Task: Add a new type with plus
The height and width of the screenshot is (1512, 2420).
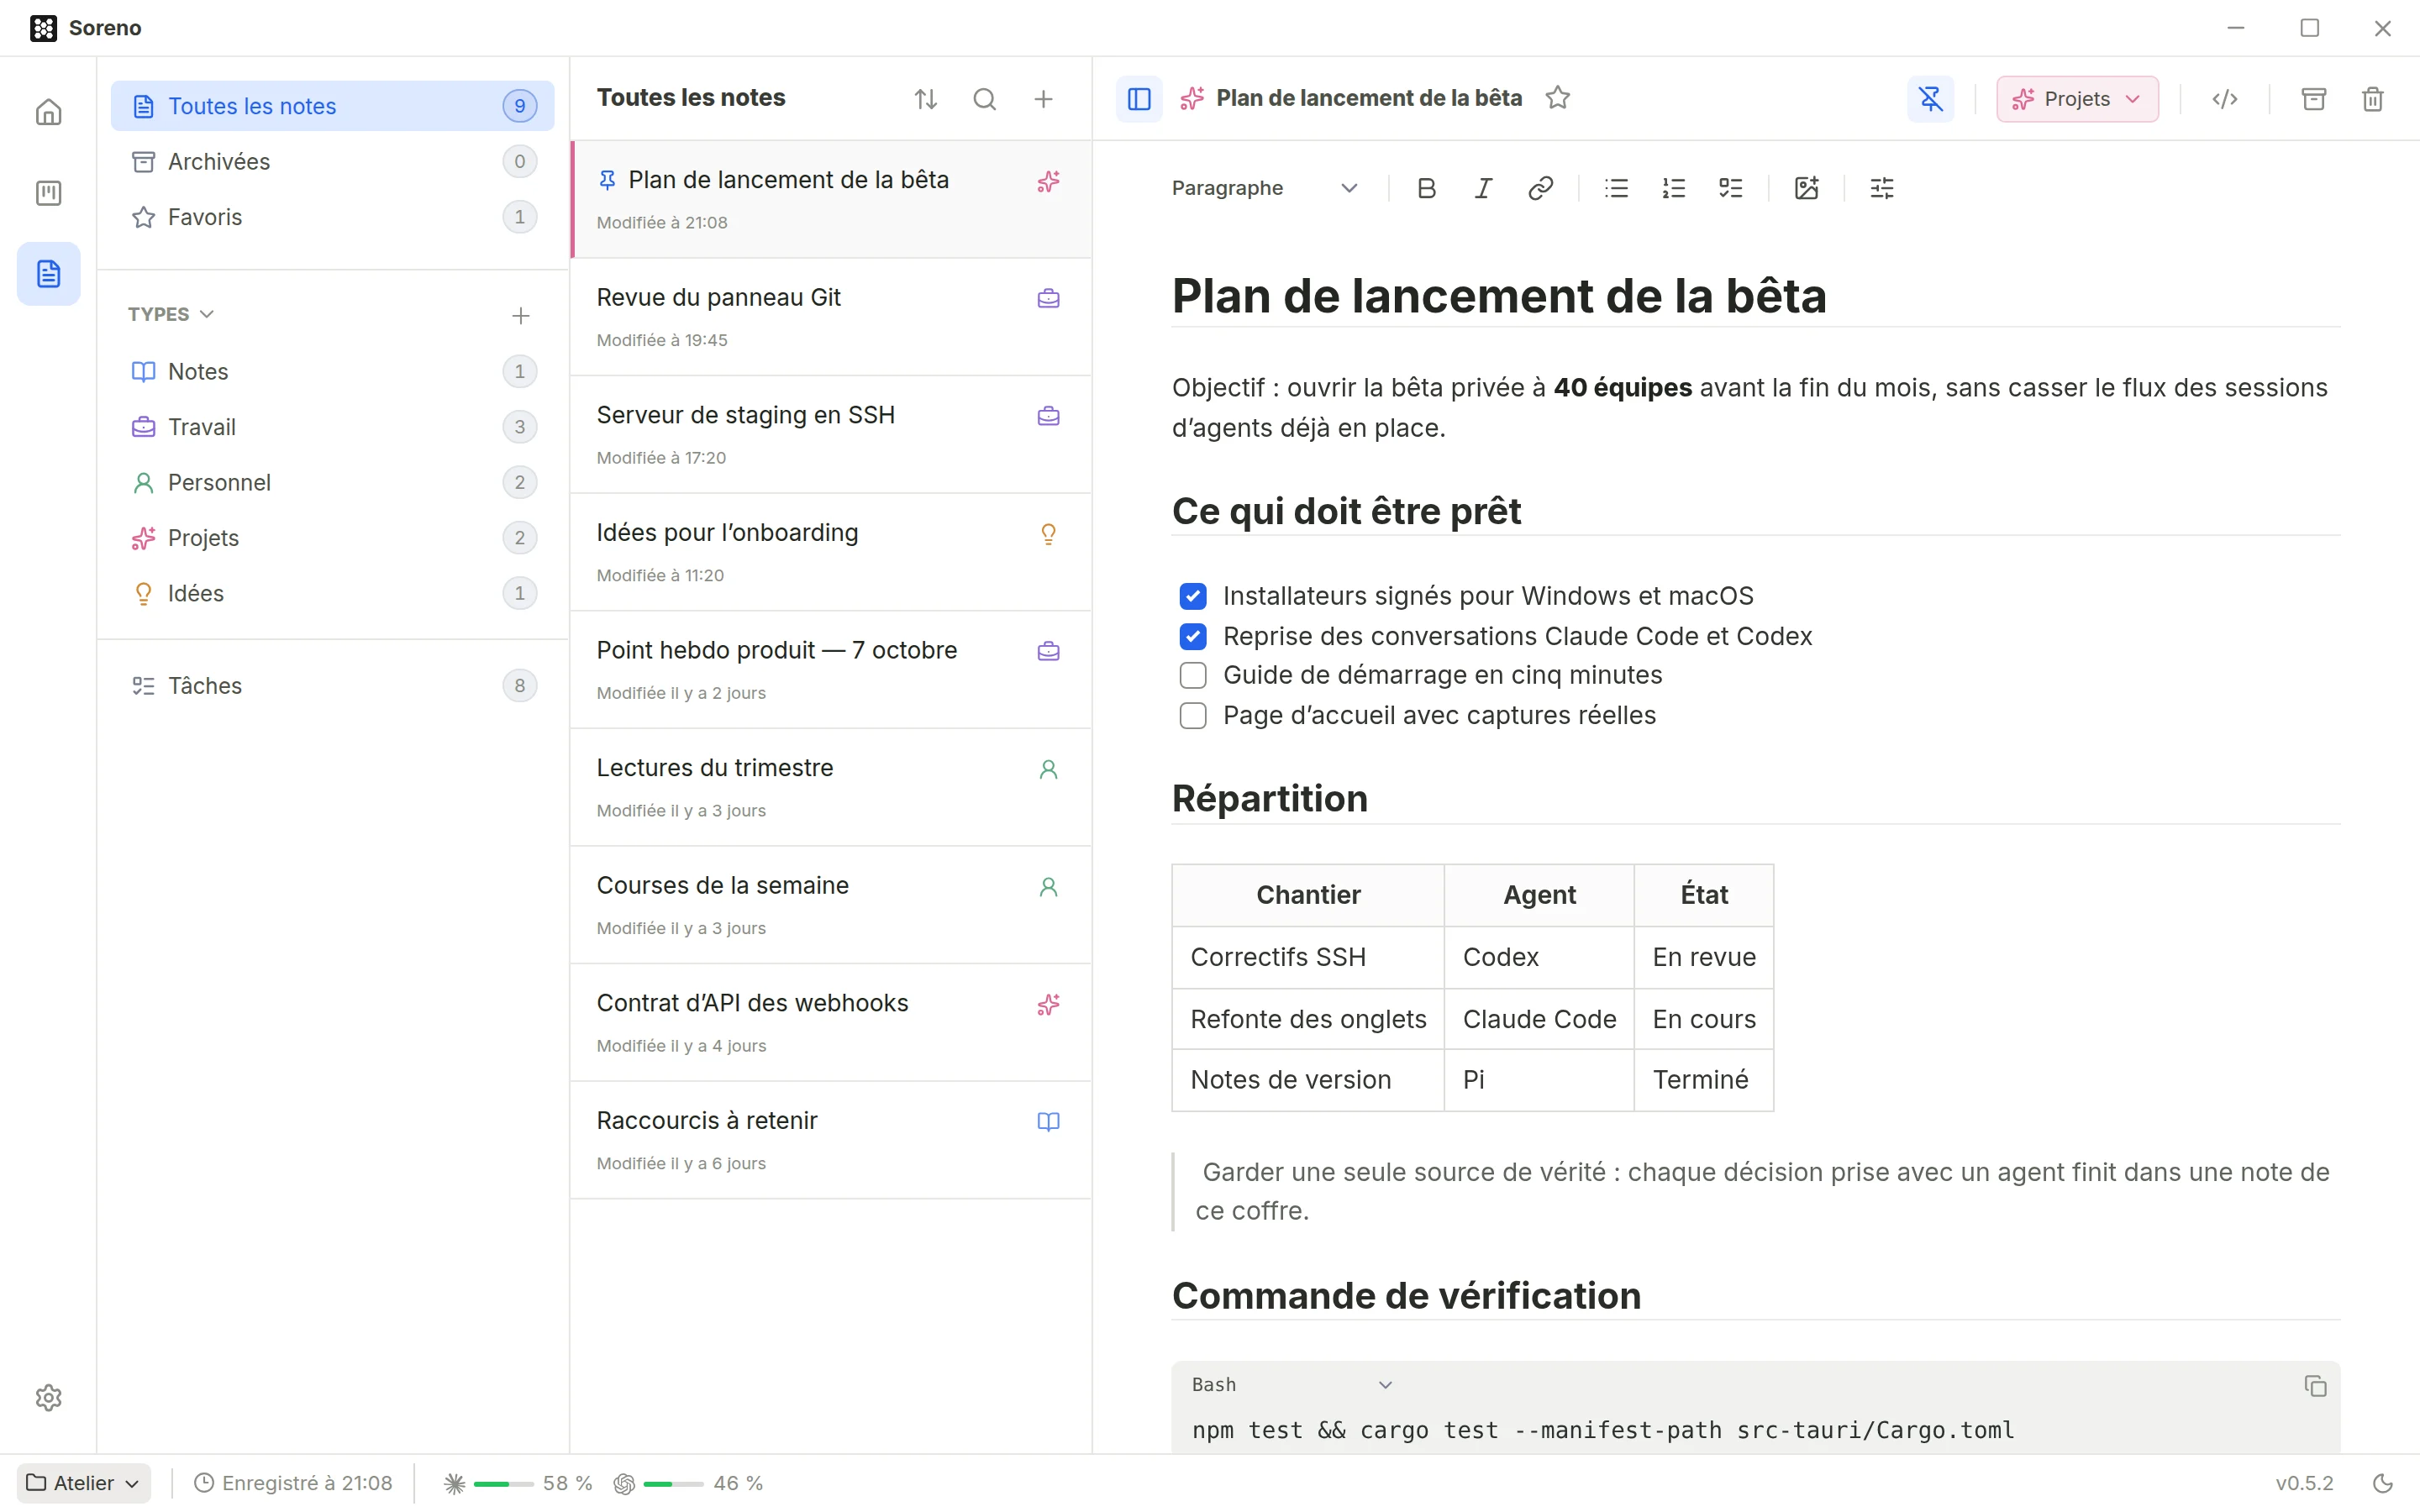Action: [521, 316]
